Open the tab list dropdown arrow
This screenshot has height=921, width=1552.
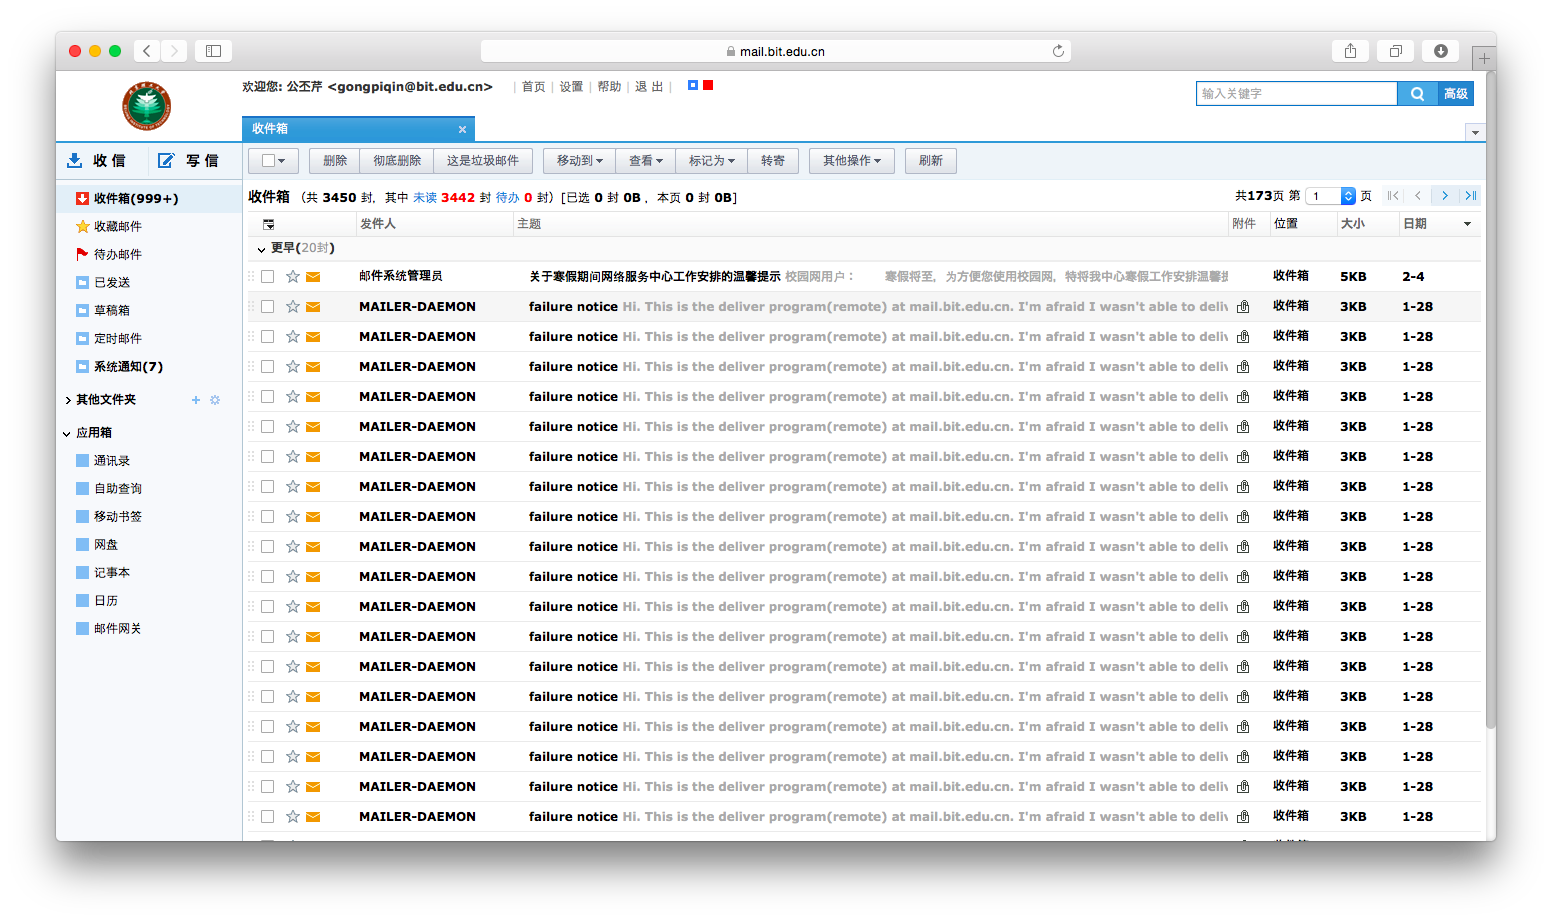point(1475,132)
